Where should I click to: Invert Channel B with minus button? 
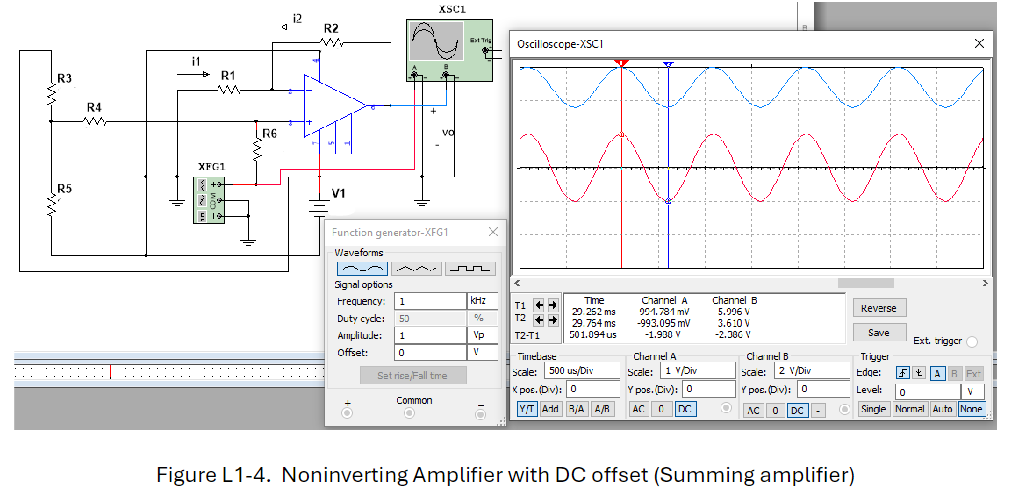click(x=818, y=410)
